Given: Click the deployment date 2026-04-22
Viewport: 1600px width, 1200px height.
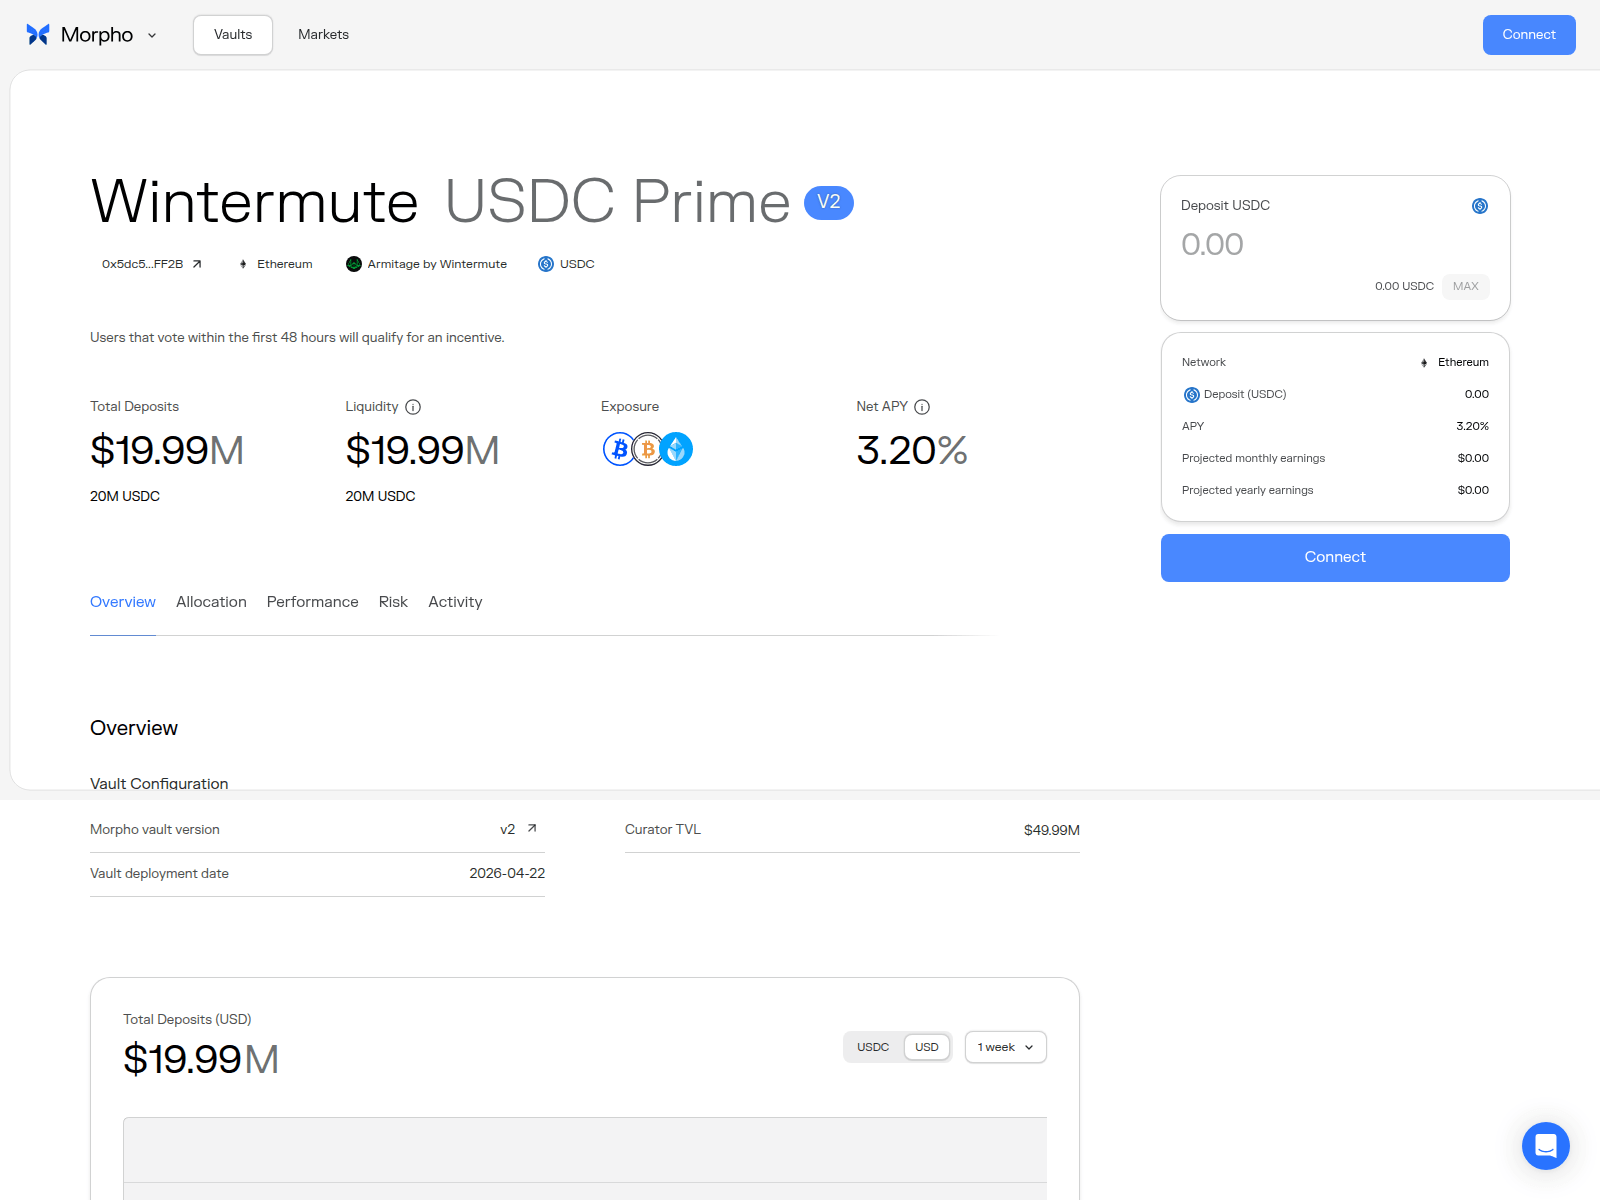Looking at the screenshot, I should coord(507,873).
